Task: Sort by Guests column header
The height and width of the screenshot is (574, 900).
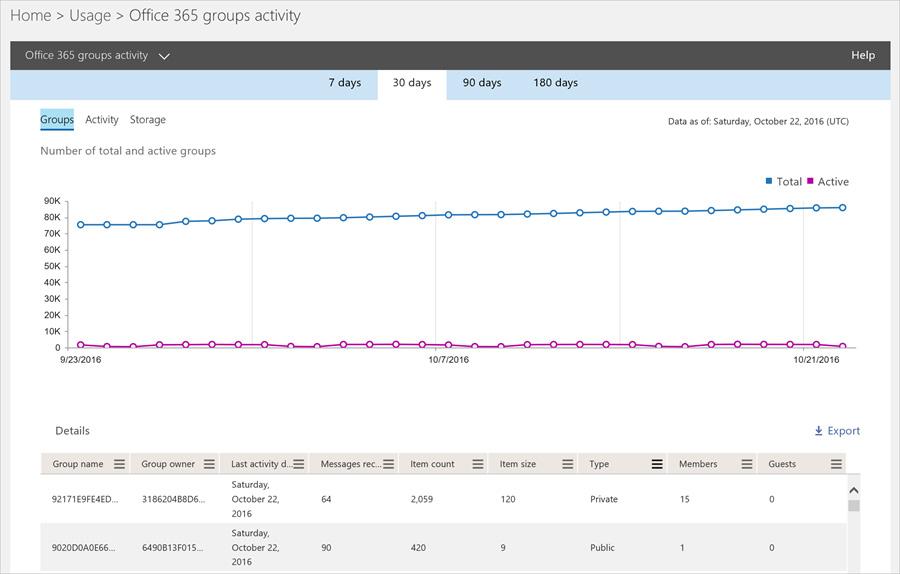Action: 782,464
